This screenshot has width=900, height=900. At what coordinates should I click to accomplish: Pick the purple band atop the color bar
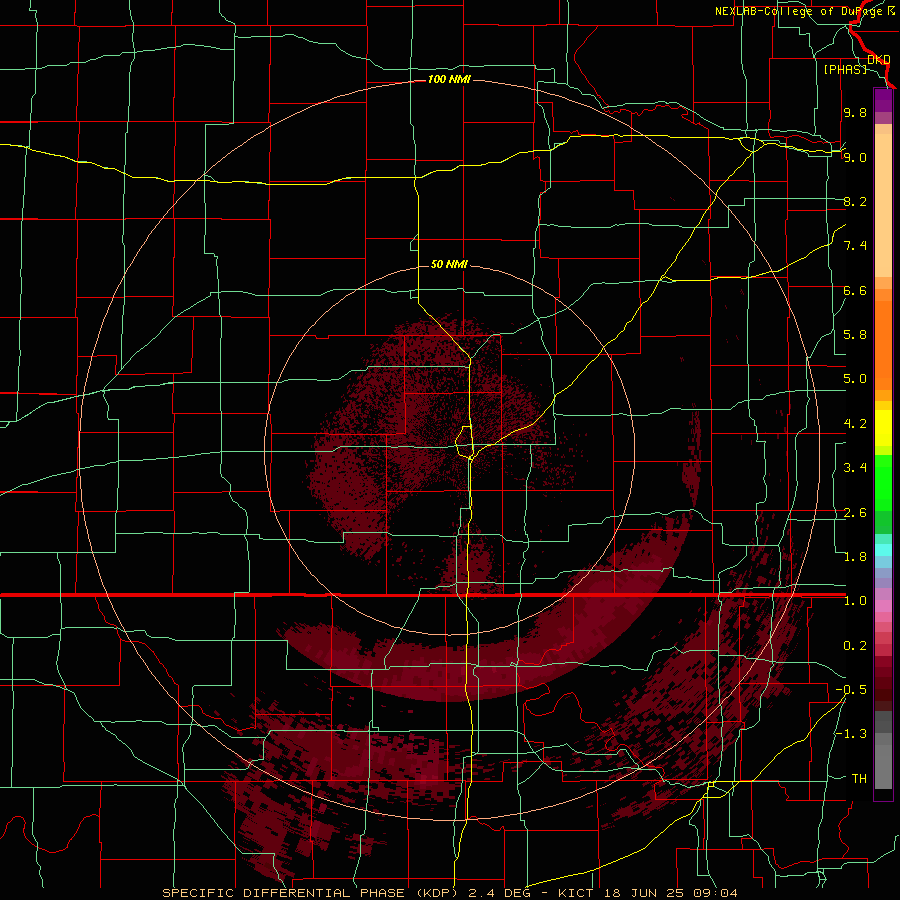tap(883, 100)
